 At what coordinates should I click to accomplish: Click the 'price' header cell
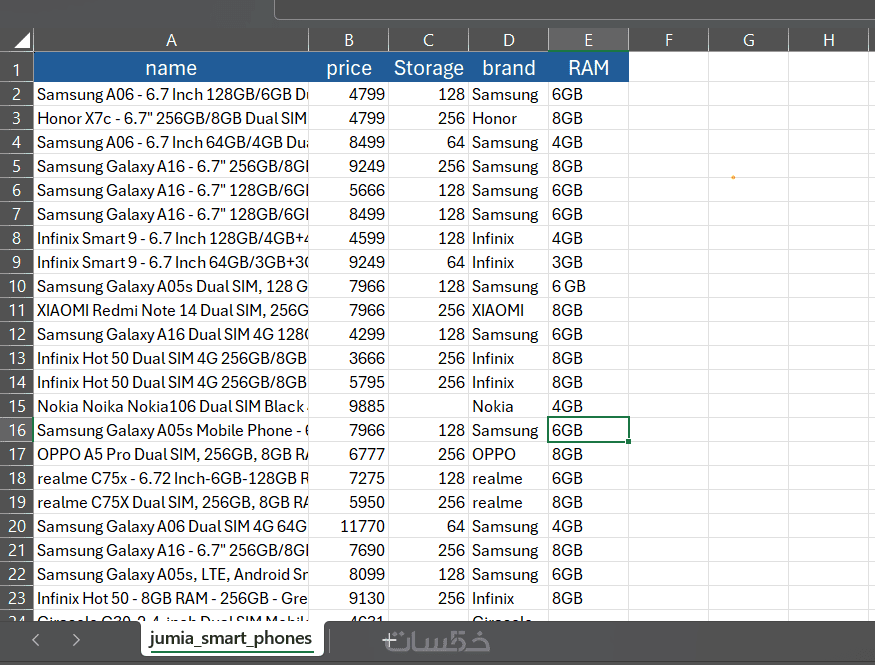click(349, 68)
